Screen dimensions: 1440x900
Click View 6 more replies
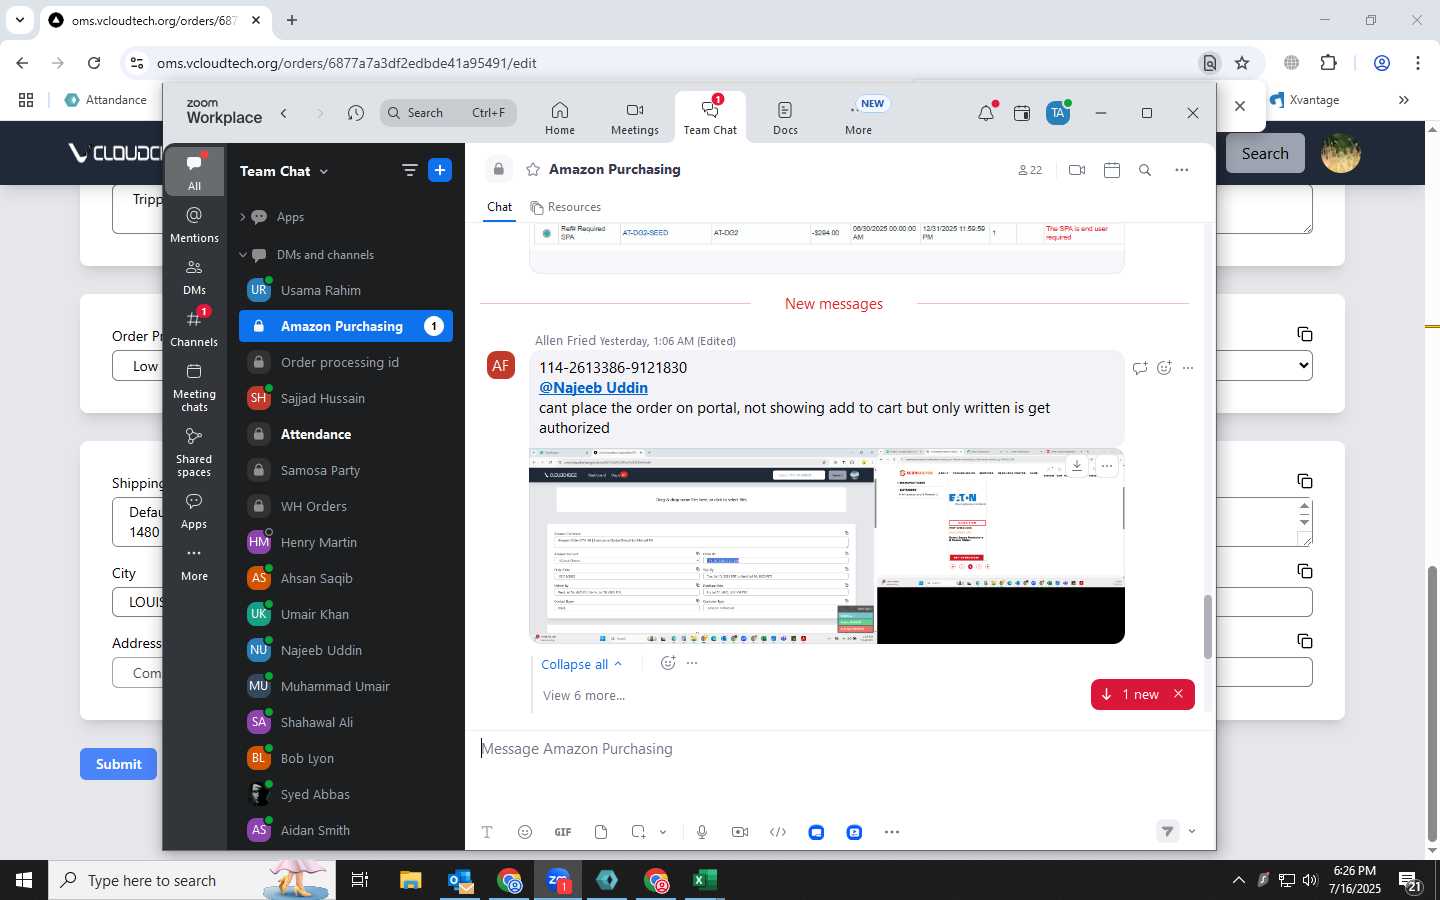coord(584,696)
